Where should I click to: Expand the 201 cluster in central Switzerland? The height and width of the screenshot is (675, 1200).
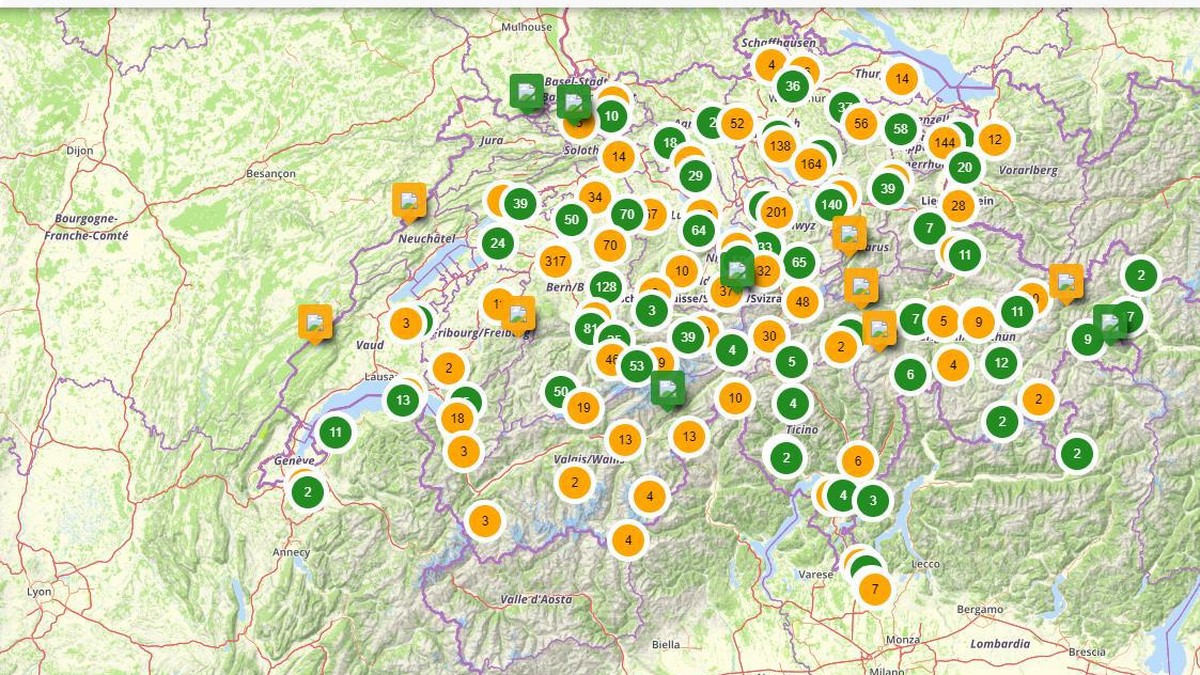(775, 212)
